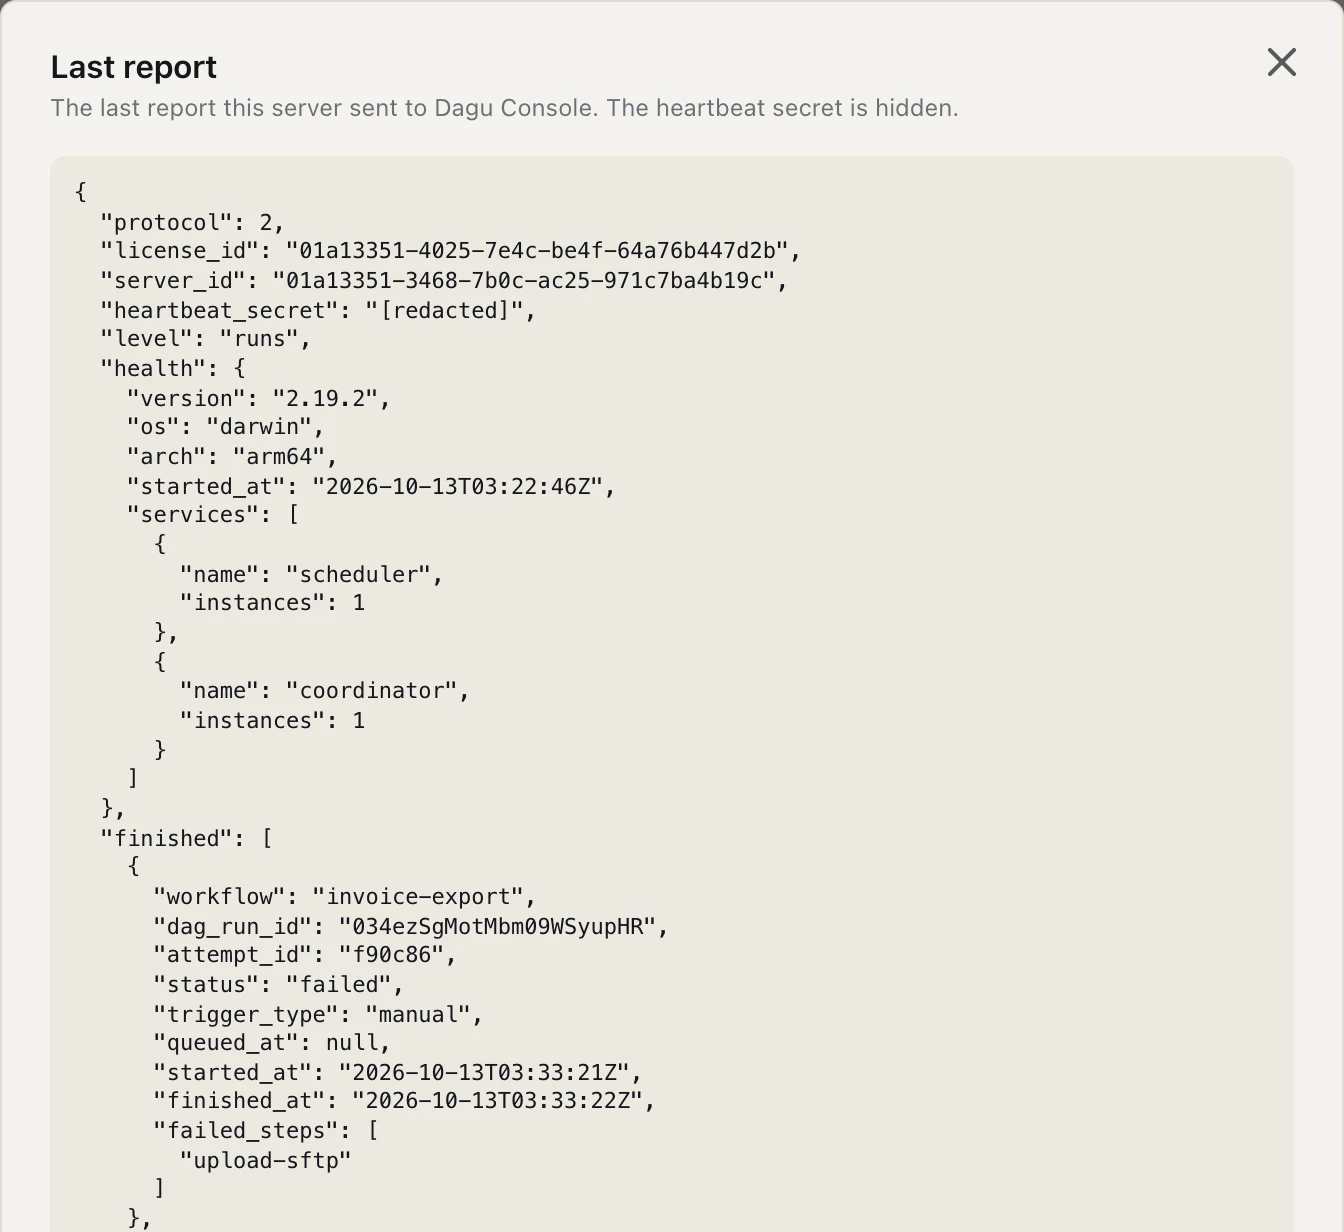Viewport: 1344px width, 1232px height.
Task: Click dag run ID "034ezSgMotMbm09WSyupHR"
Action: pos(497,927)
